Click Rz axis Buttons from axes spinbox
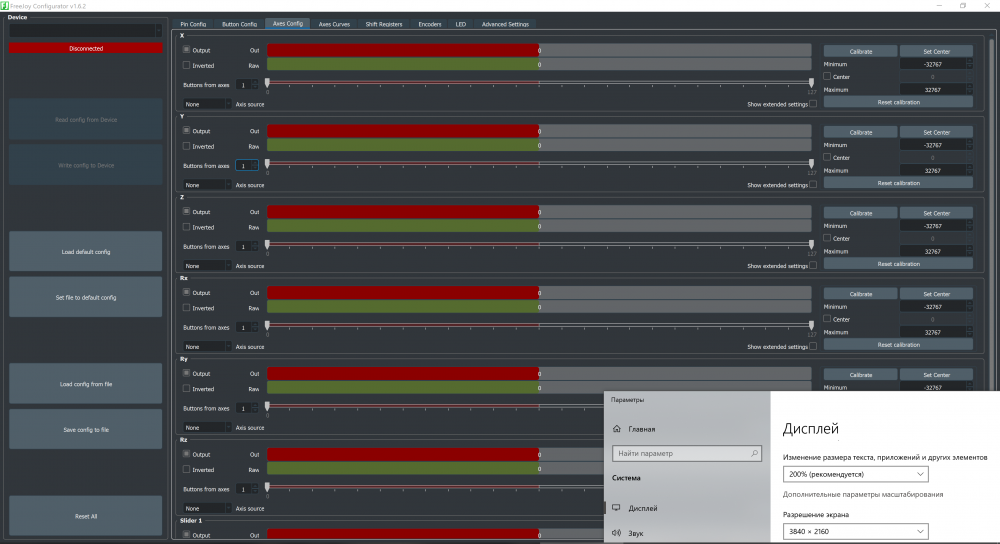Screen dimensions: 1000x544 point(247,489)
